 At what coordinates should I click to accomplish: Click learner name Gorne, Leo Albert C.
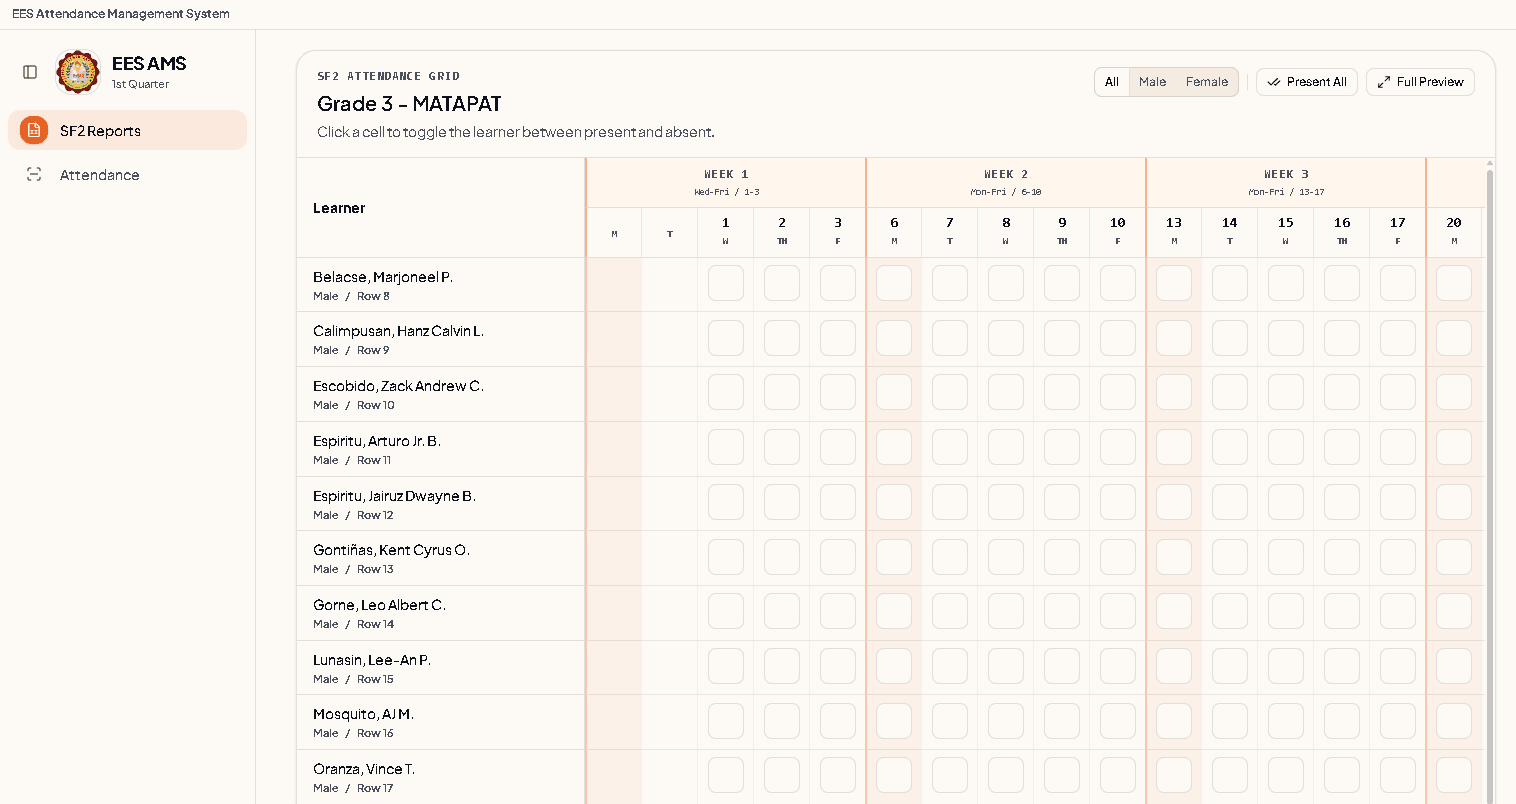(x=379, y=605)
